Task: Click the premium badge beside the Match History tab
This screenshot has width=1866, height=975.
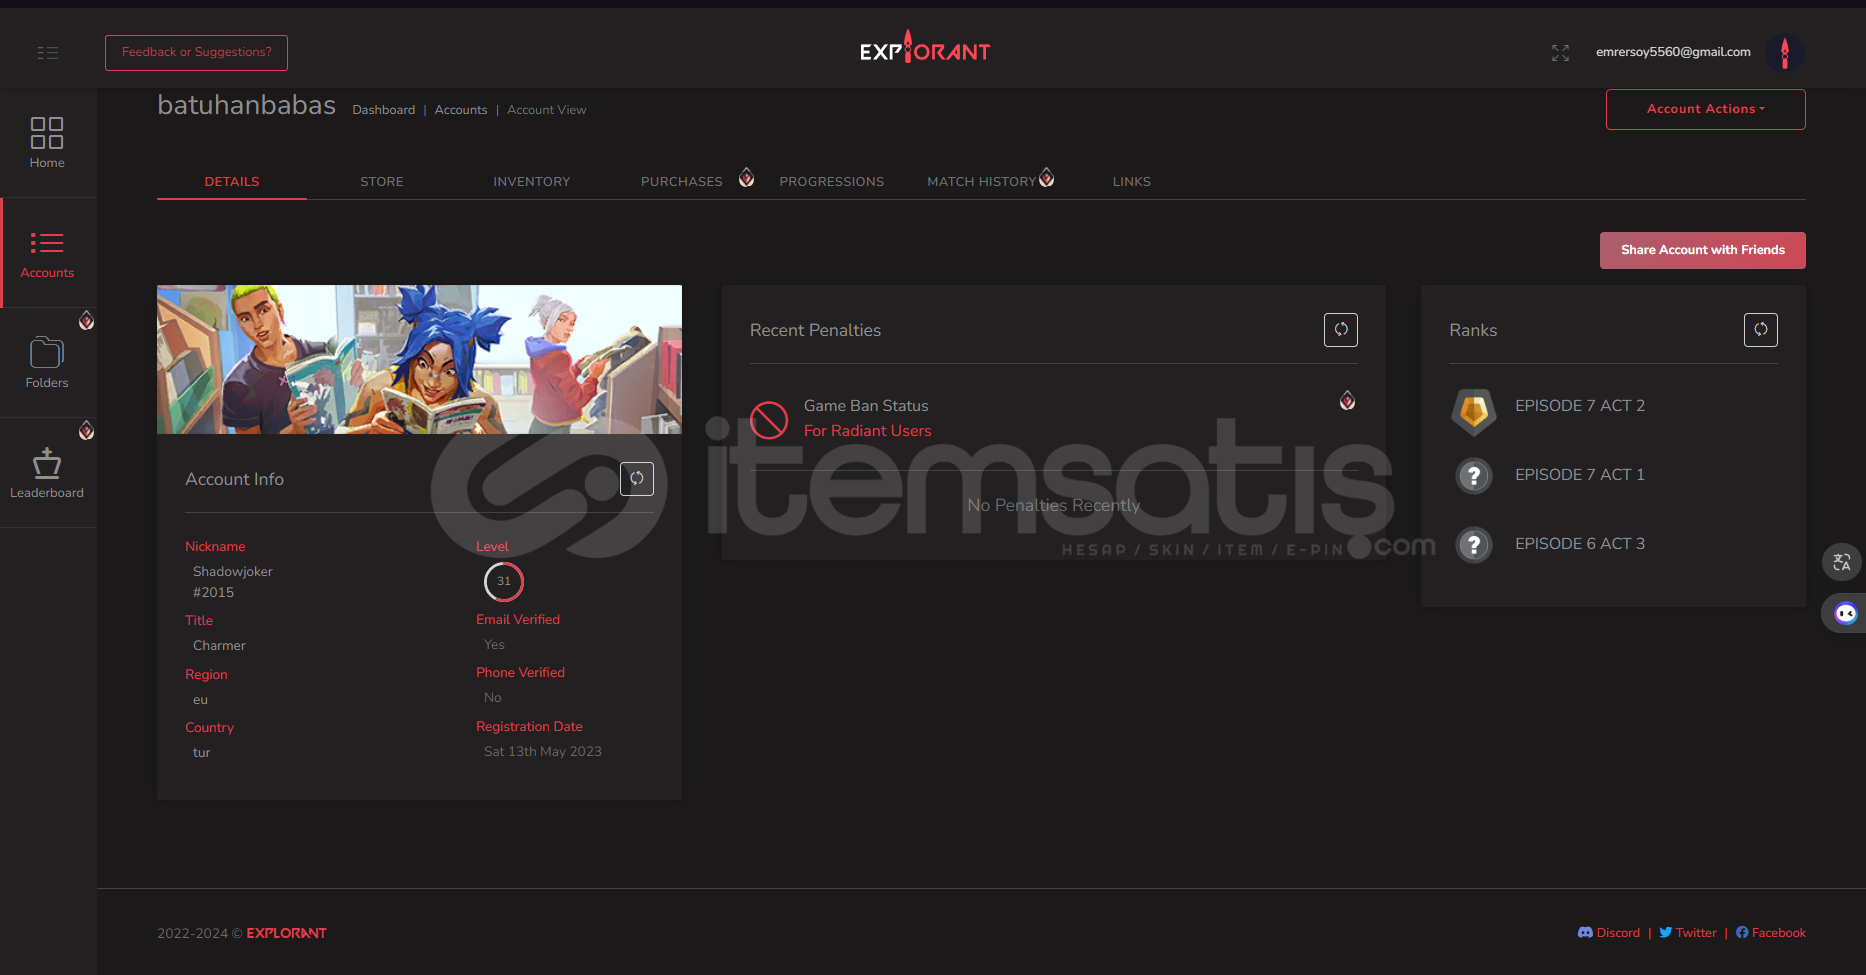Action: 1046,178
